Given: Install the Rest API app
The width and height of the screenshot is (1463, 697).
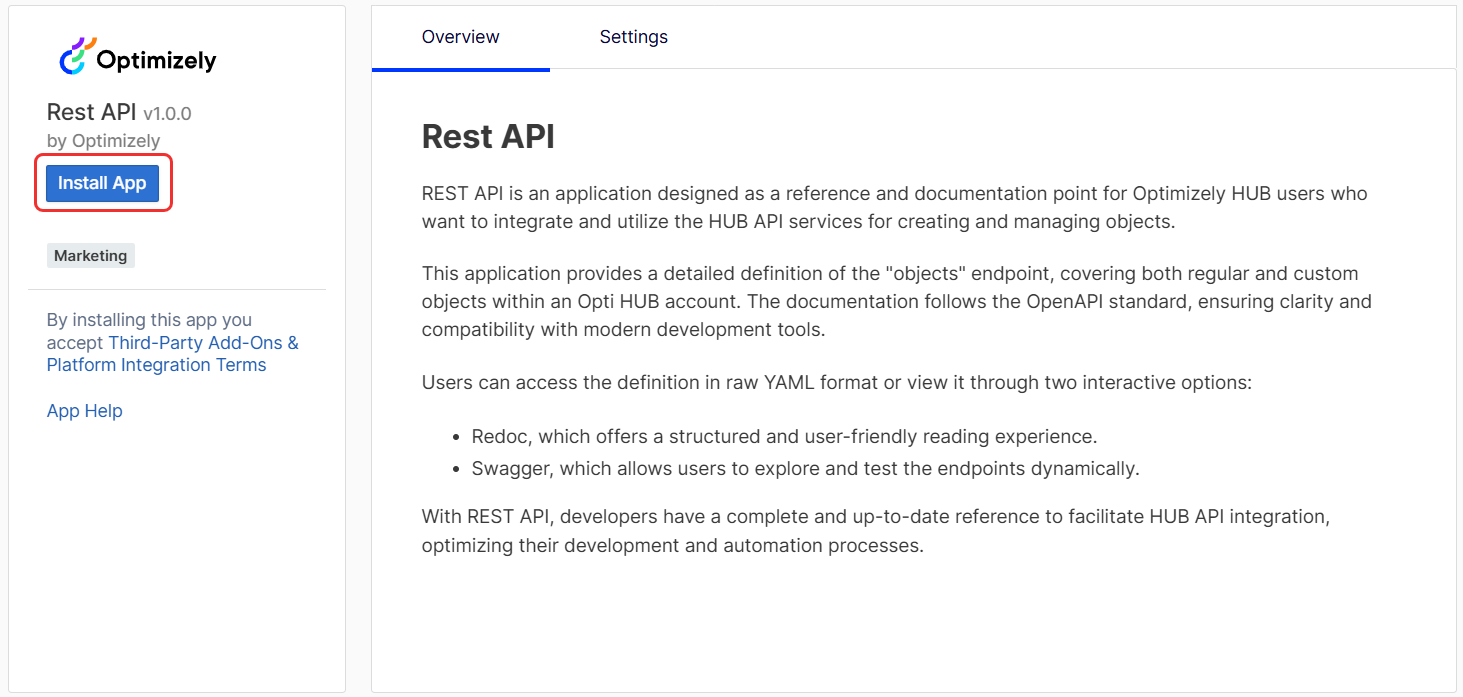Looking at the screenshot, I should tap(103, 183).
